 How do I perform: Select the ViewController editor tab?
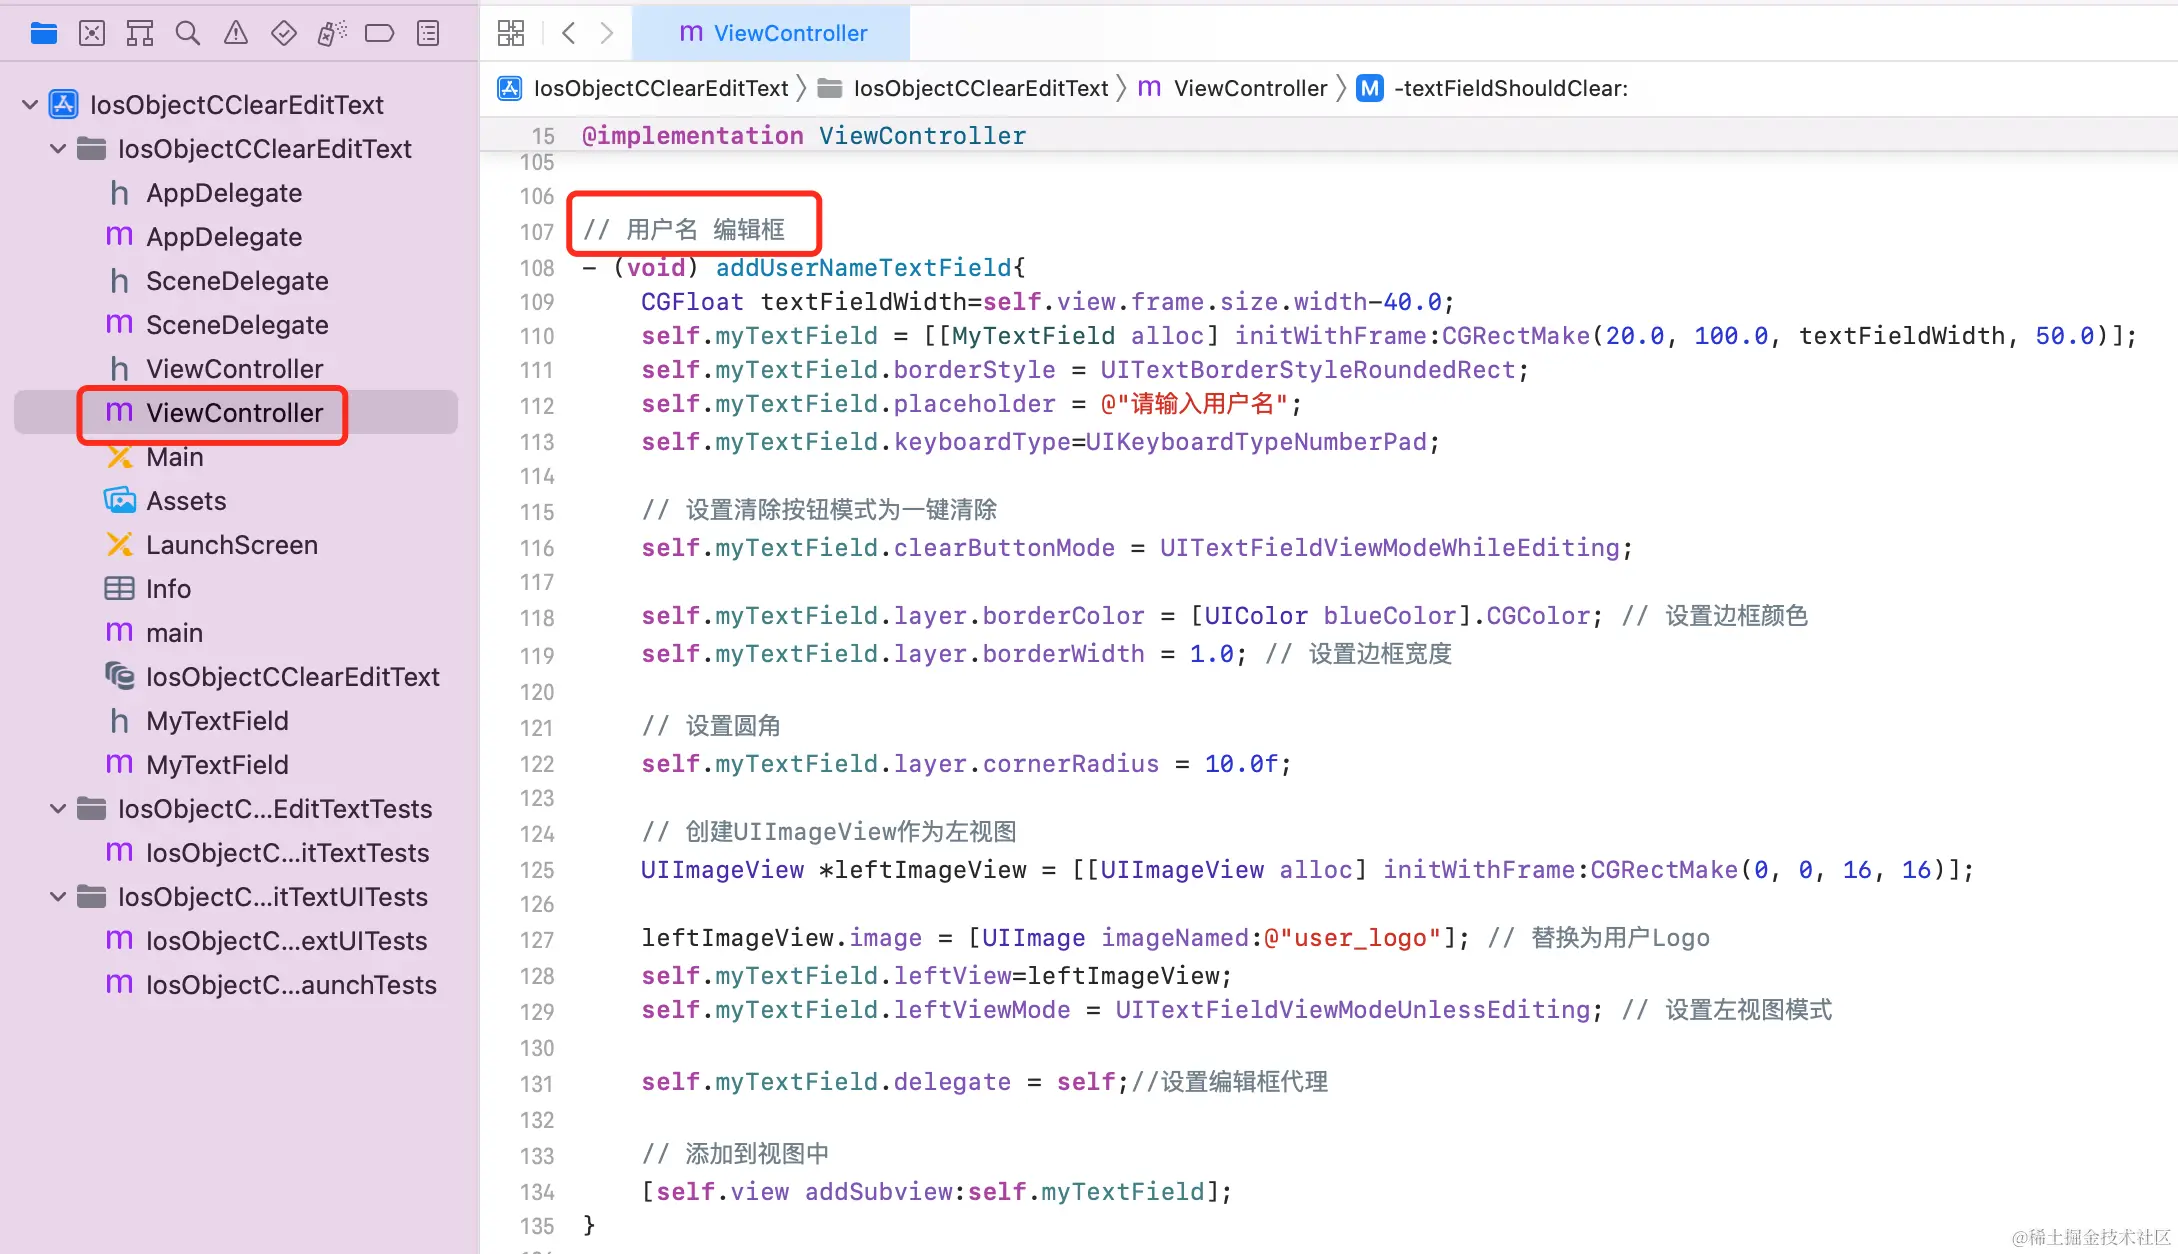pos(772,33)
